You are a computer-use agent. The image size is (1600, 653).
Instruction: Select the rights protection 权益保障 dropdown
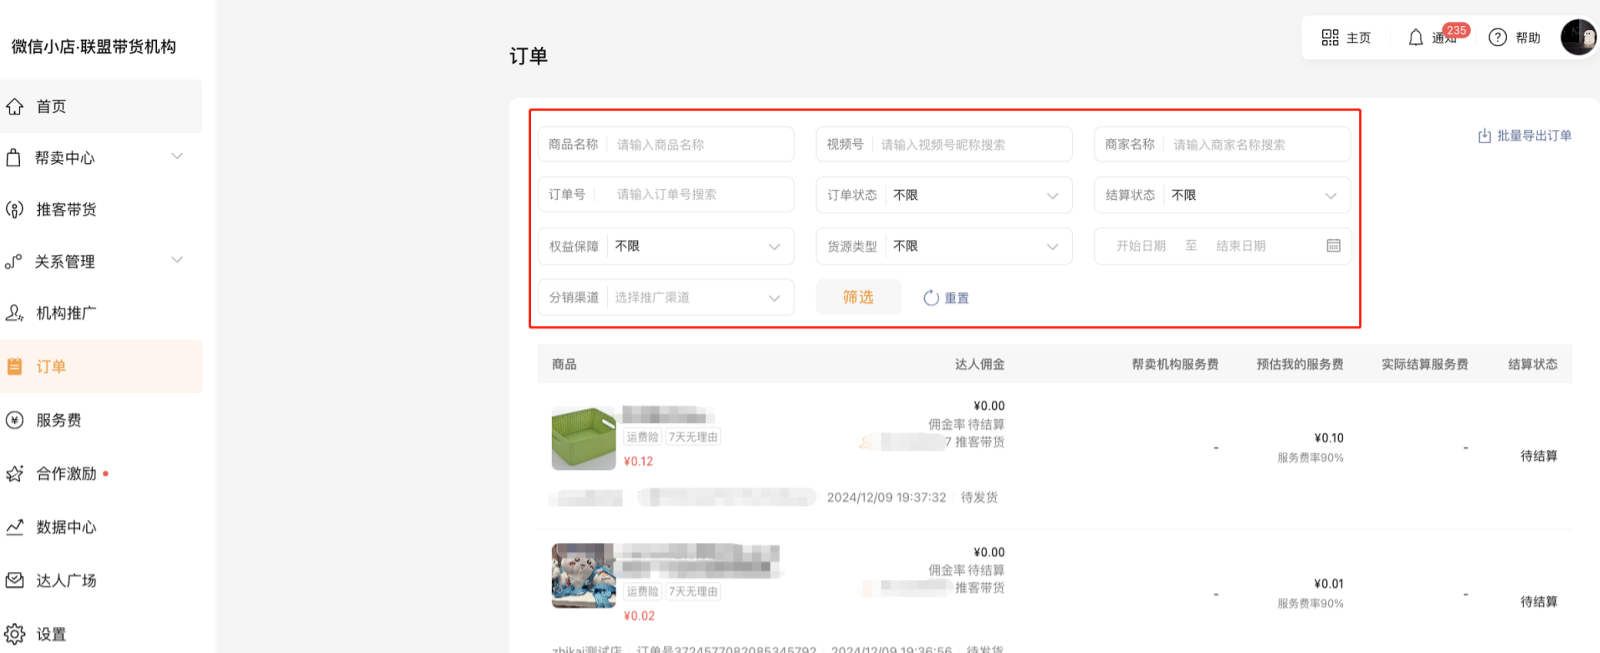666,246
